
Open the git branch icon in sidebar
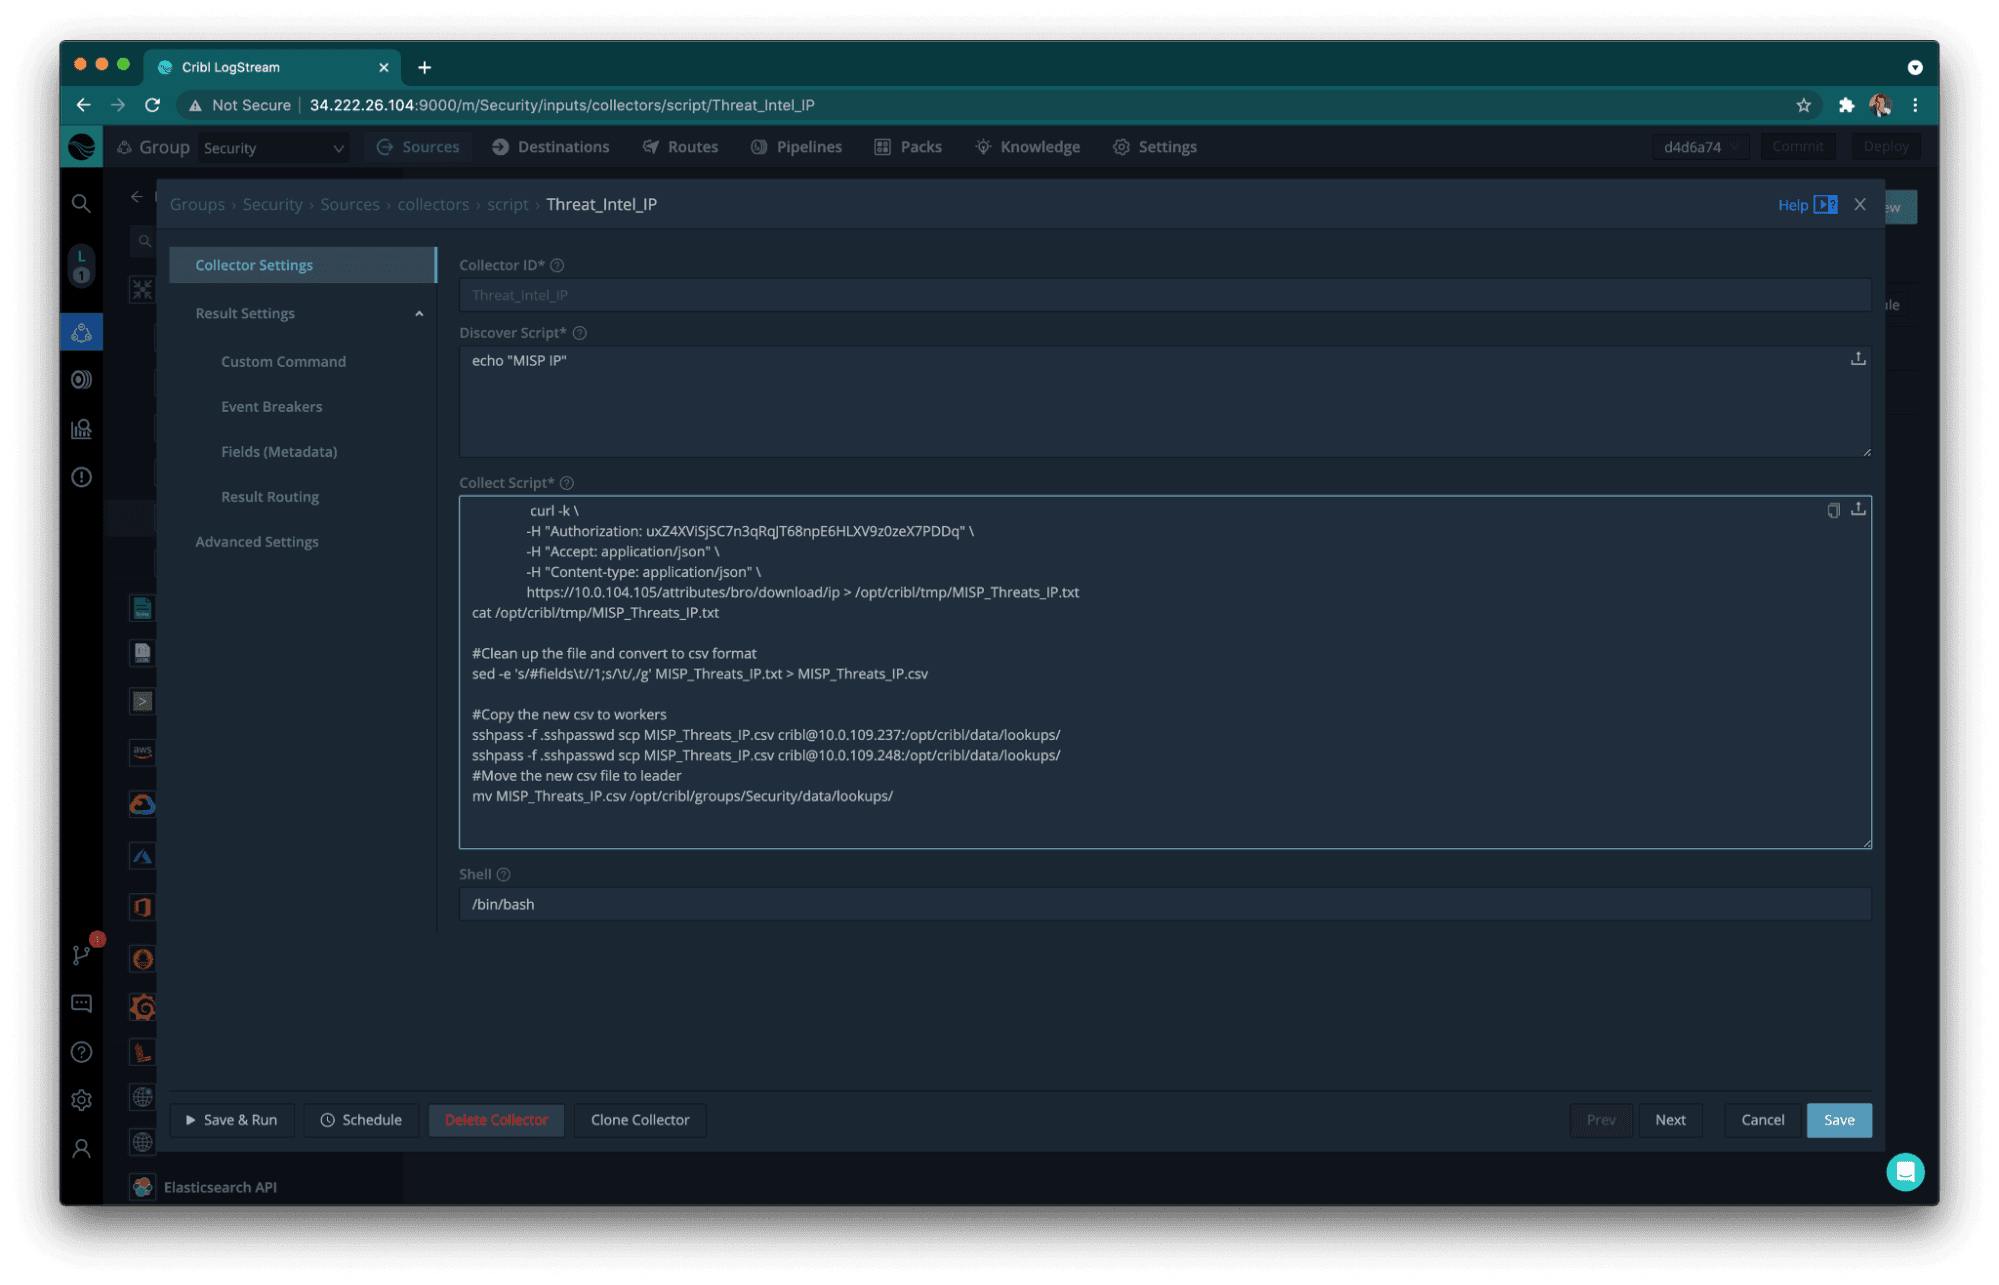(x=81, y=955)
